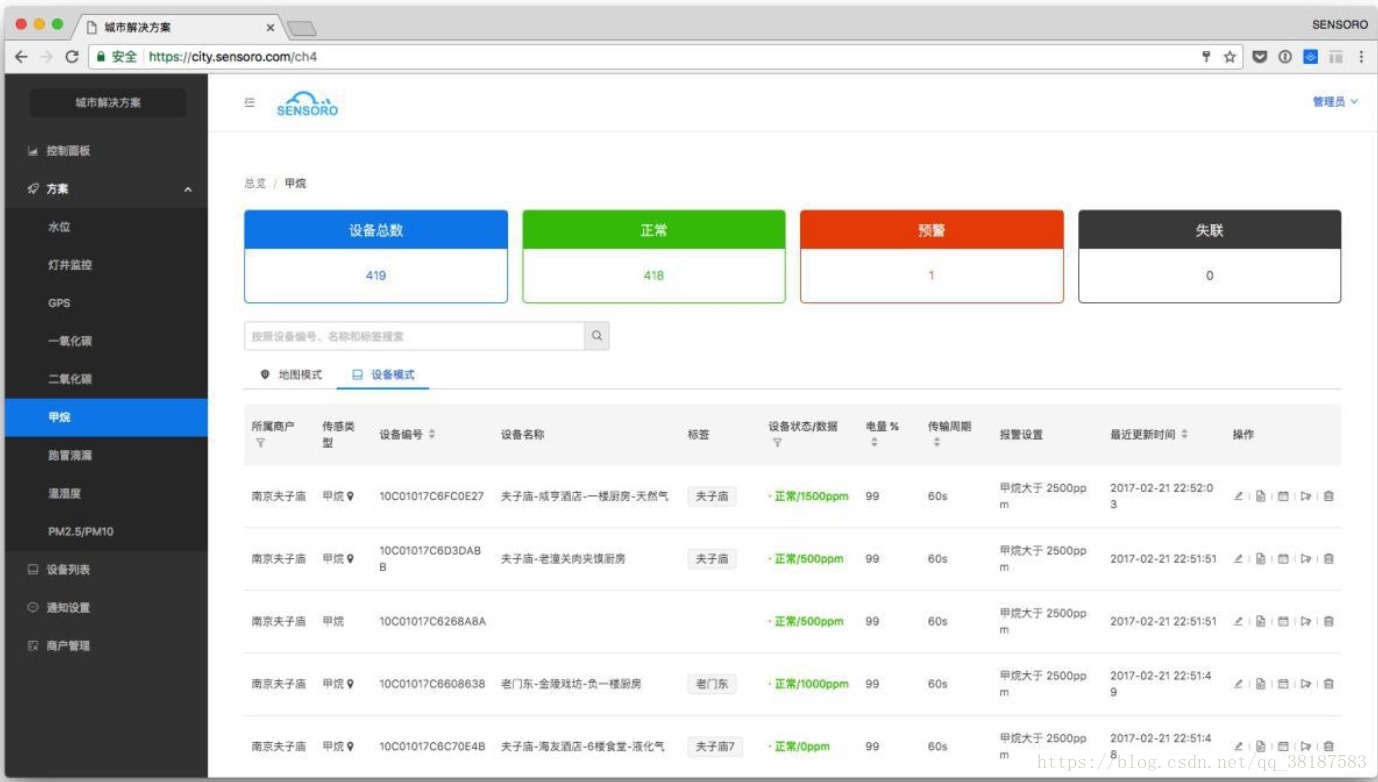Image resolution: width=1378 pixels, height=782 pixels.
Task: Click 总览 breadcrumb link
Action: pos(255,184)
